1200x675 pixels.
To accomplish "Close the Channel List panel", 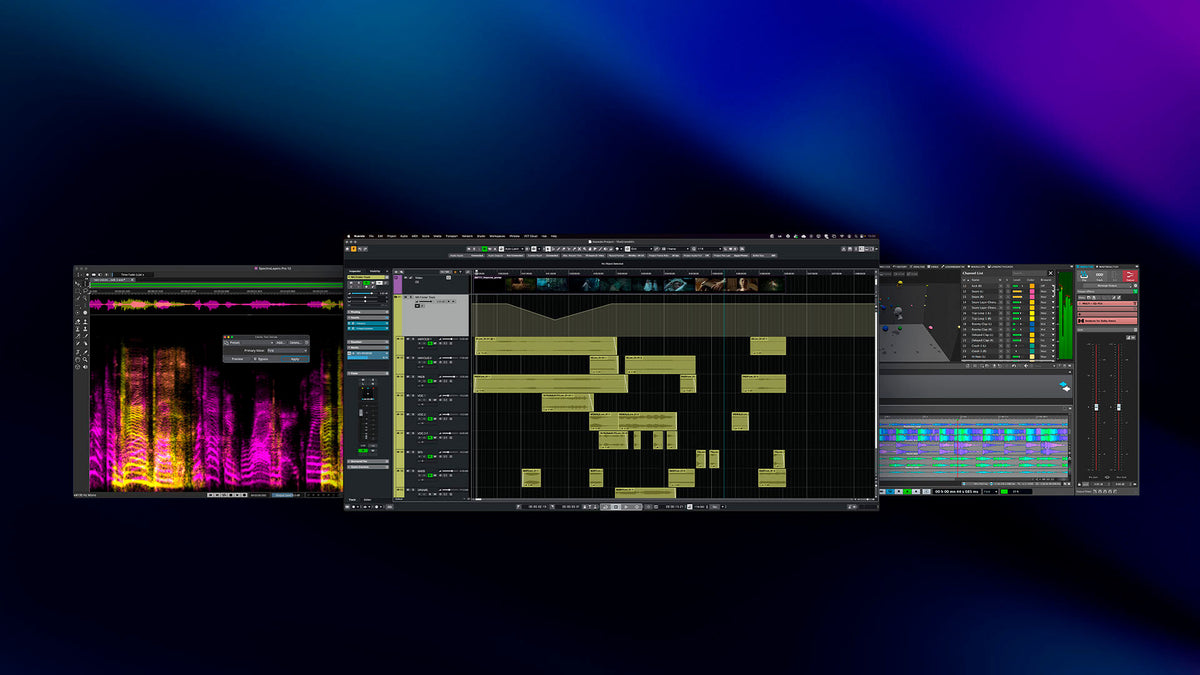I will [x=1051, y=273].
